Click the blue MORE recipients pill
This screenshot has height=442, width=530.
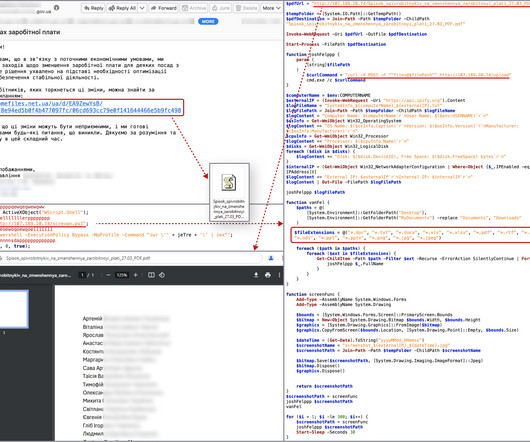tap(208, 21)
